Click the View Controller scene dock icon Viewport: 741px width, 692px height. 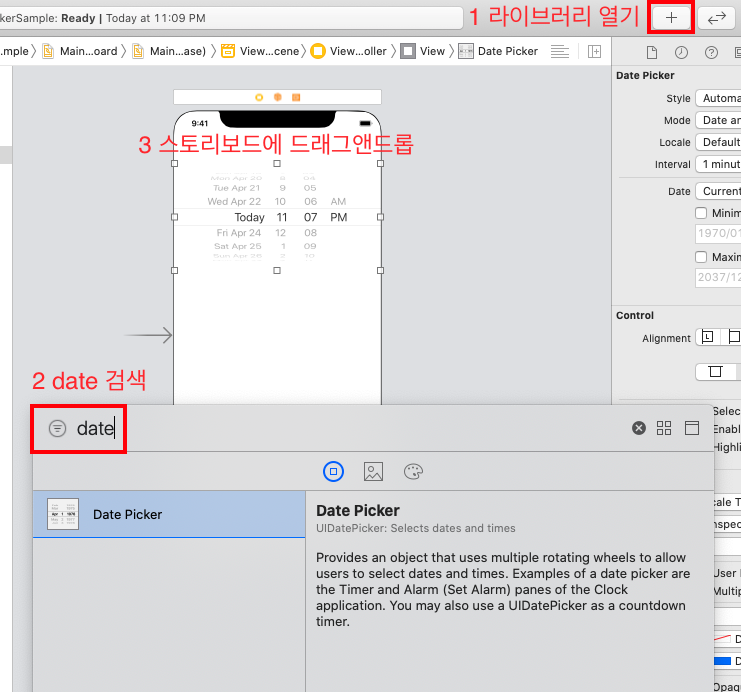tap(258, 97)
